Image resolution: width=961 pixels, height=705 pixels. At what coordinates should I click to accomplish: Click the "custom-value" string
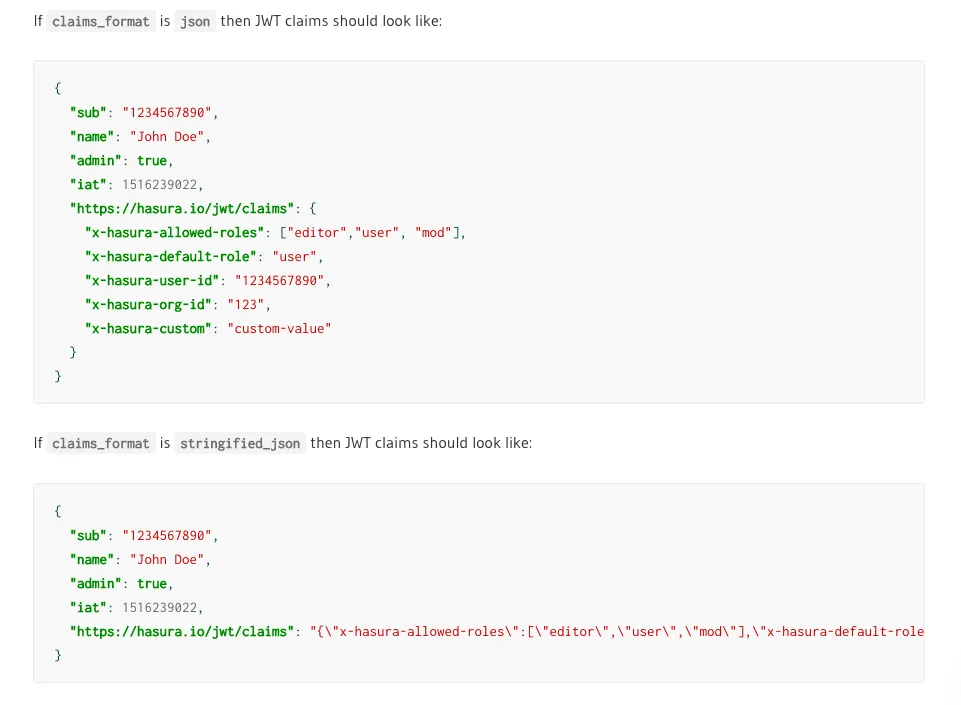coord(279,328)
